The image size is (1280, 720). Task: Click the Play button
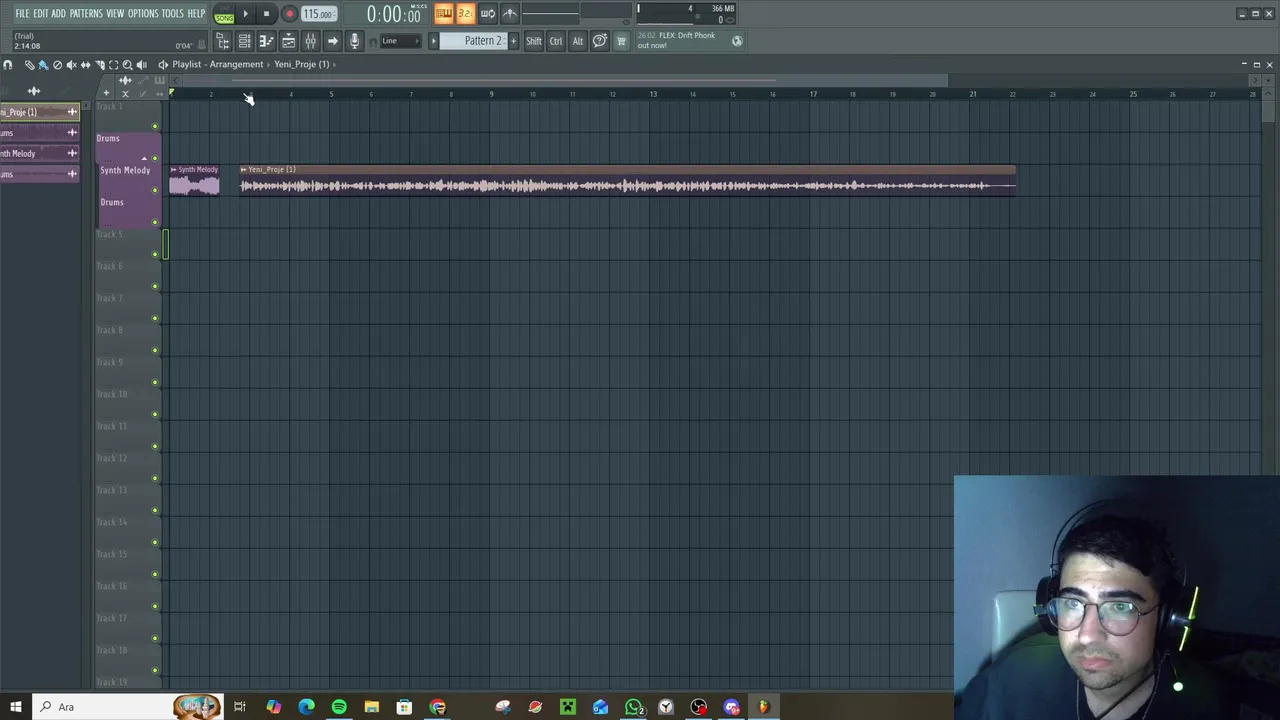click(x=245, y=13)
